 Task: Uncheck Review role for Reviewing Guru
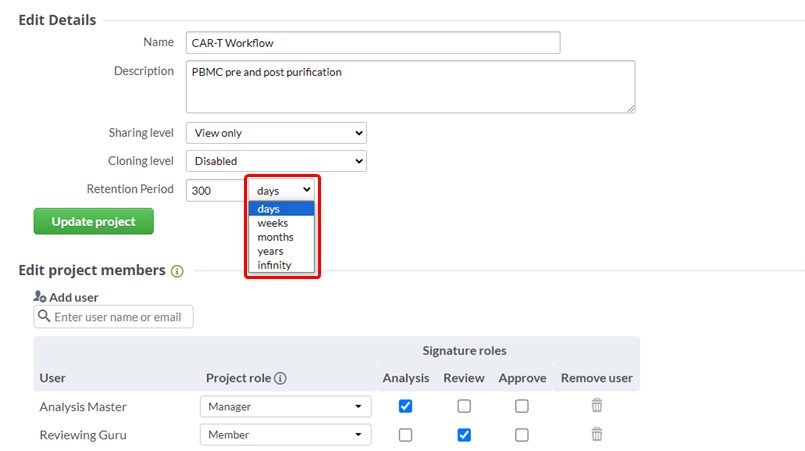click(464, 435)
